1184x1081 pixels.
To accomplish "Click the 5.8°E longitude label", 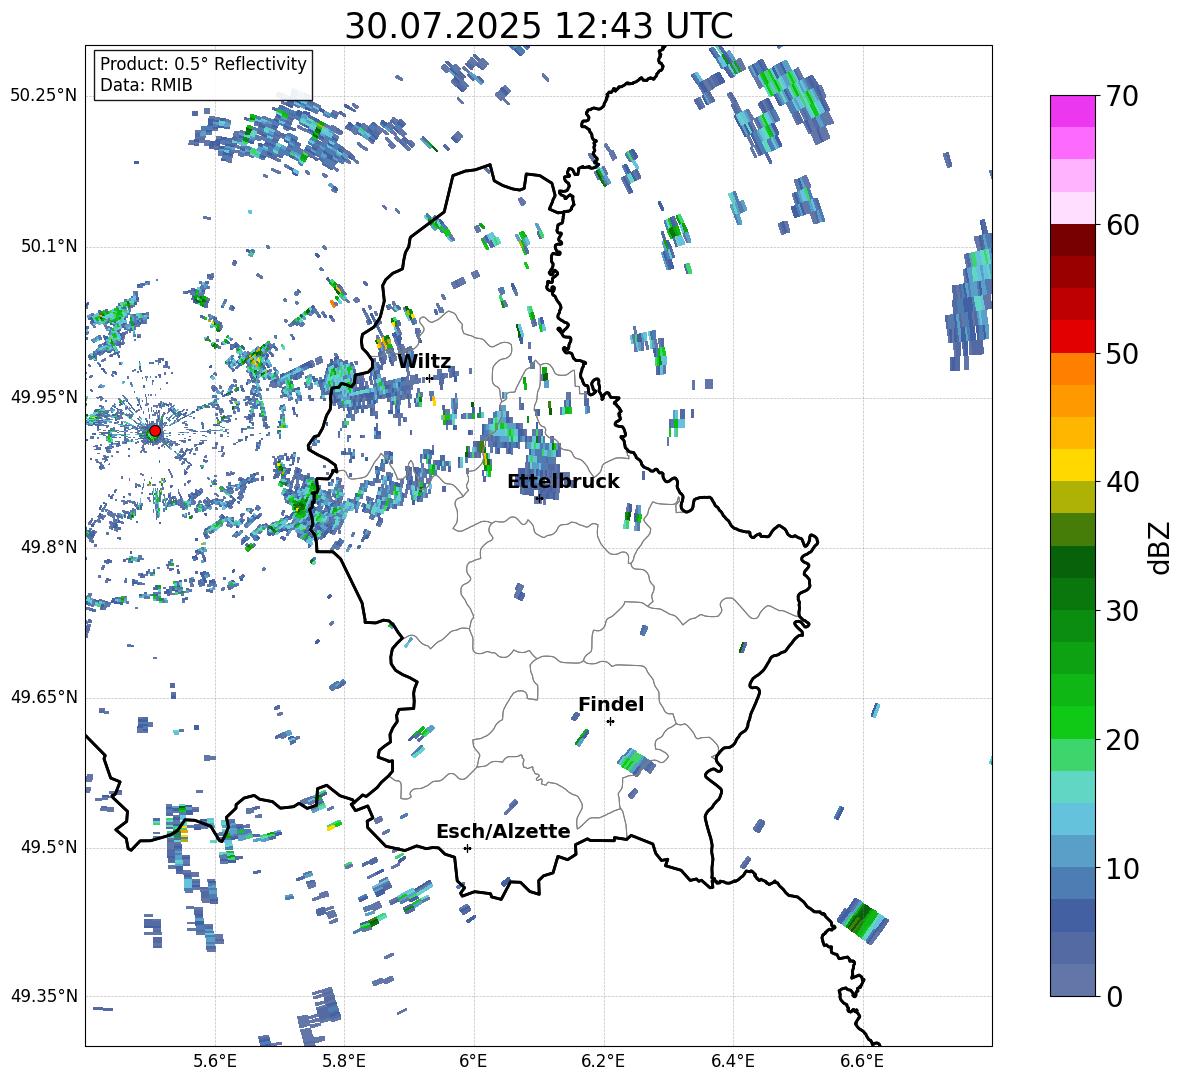I will coord(344,1061).
